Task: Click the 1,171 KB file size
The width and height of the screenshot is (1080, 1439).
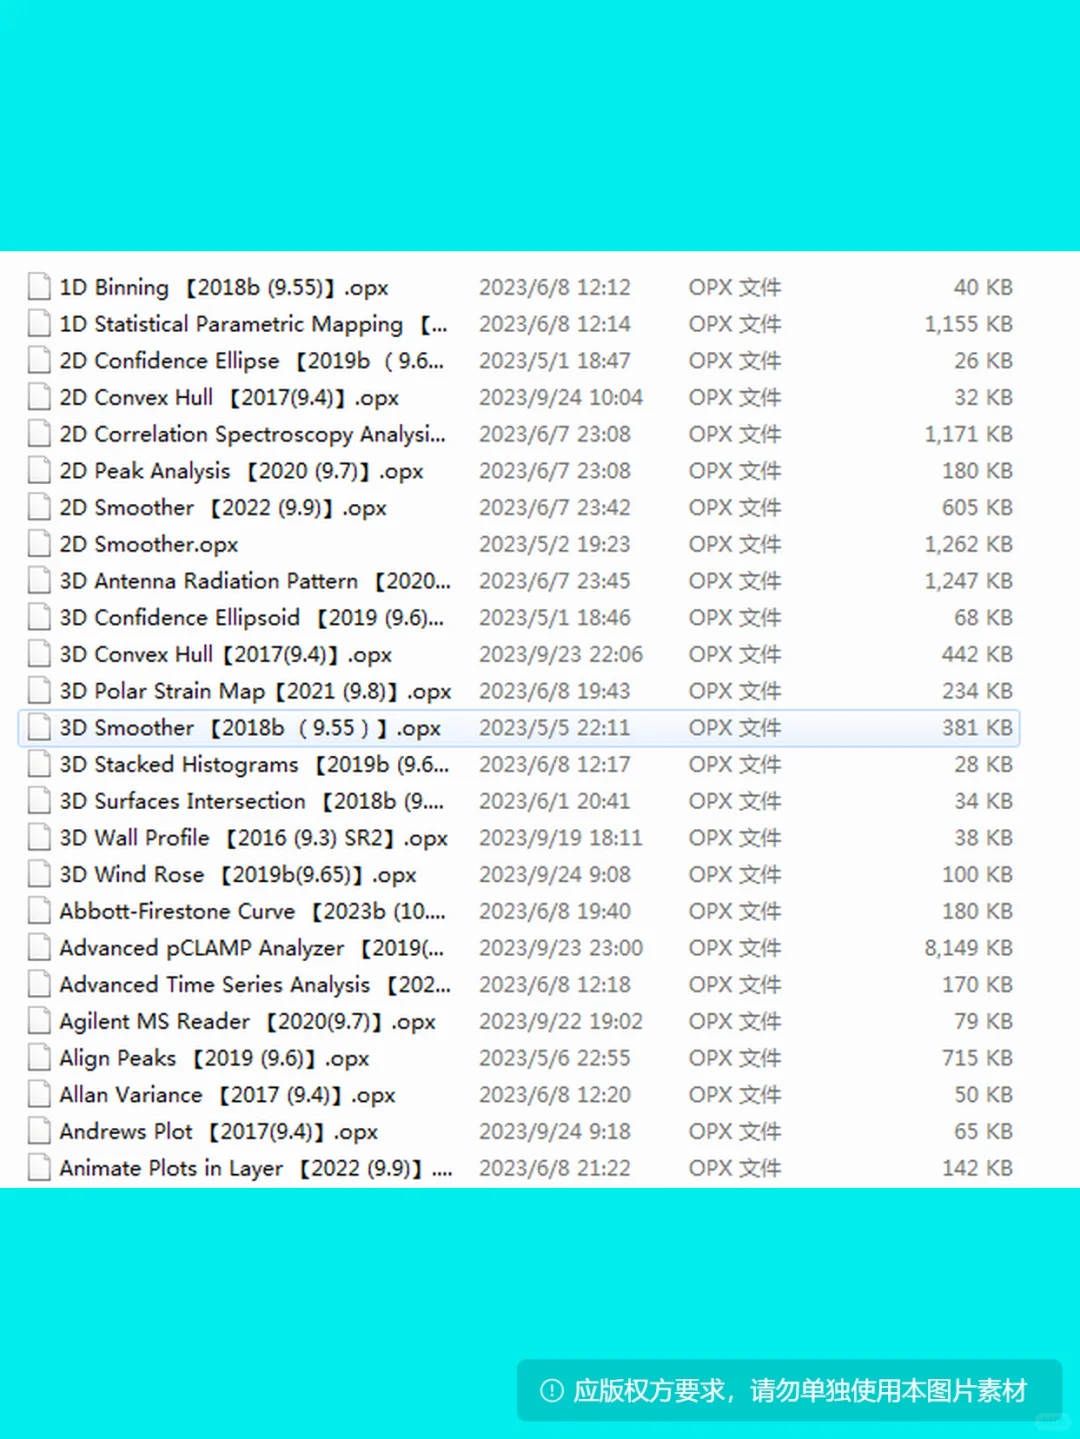Action: pos(968,434)
